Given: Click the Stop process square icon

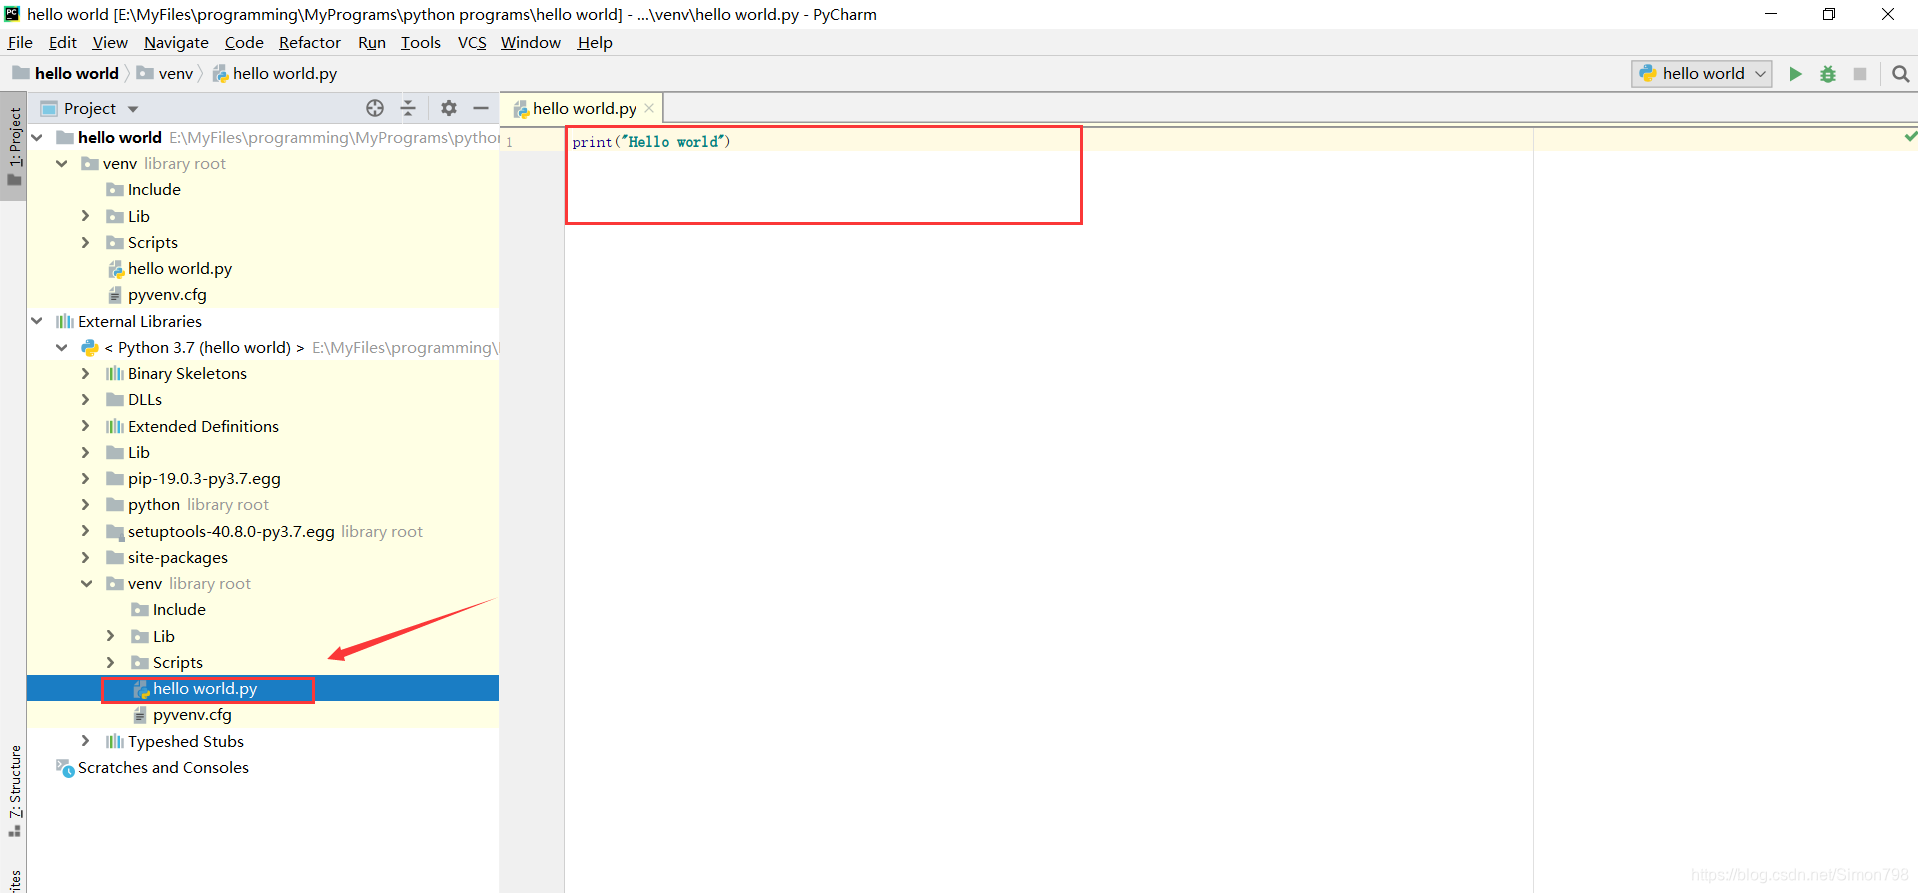Looking at the screenshot, I should (x=1860, y=74).
